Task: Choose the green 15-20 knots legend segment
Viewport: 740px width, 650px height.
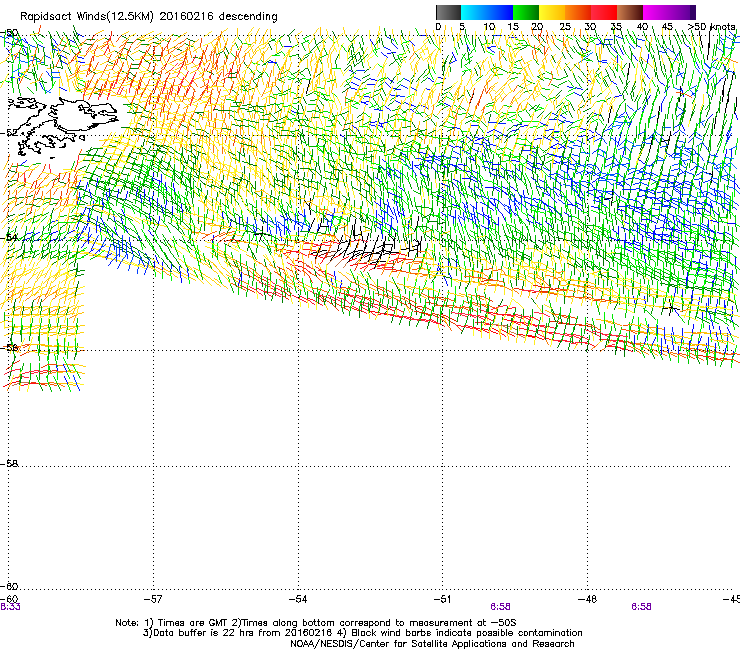Action: [x=526, y=12]
